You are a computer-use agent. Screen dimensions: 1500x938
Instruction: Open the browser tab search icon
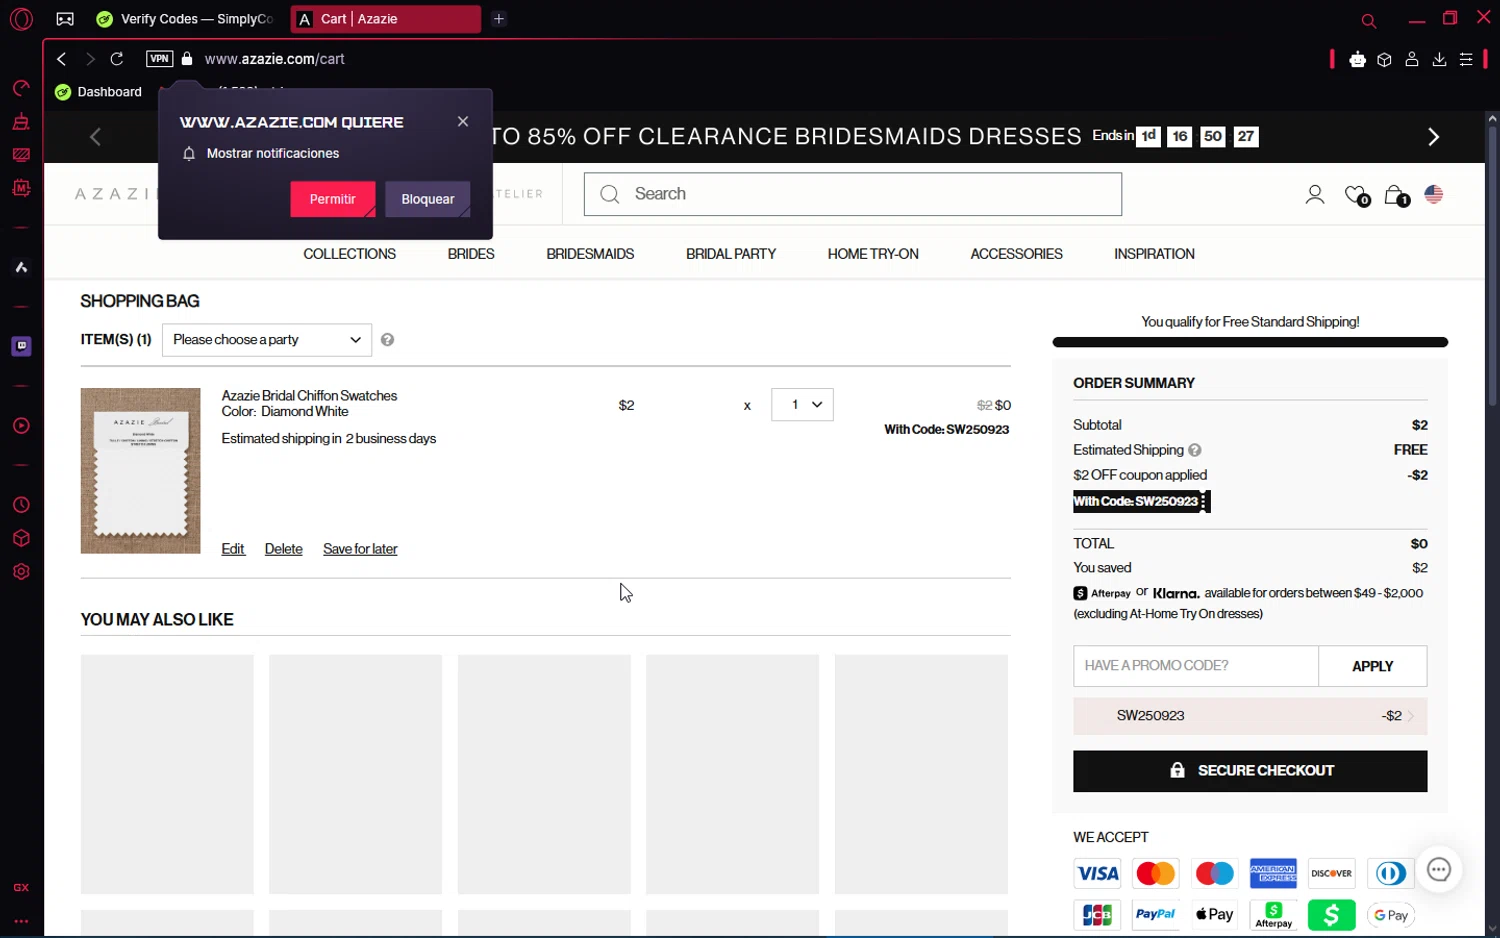(x=1369, y=20)
